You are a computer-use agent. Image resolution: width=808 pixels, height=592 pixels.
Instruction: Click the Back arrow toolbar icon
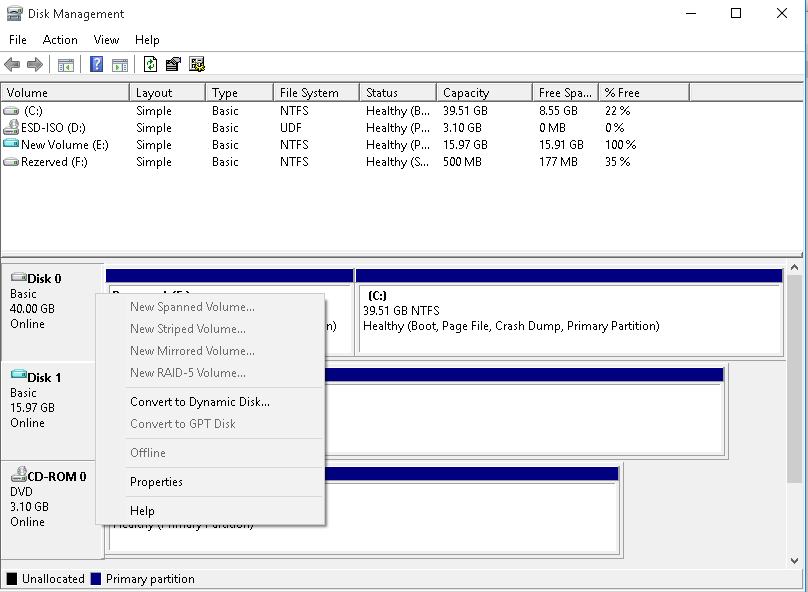(x=12, y=64)
